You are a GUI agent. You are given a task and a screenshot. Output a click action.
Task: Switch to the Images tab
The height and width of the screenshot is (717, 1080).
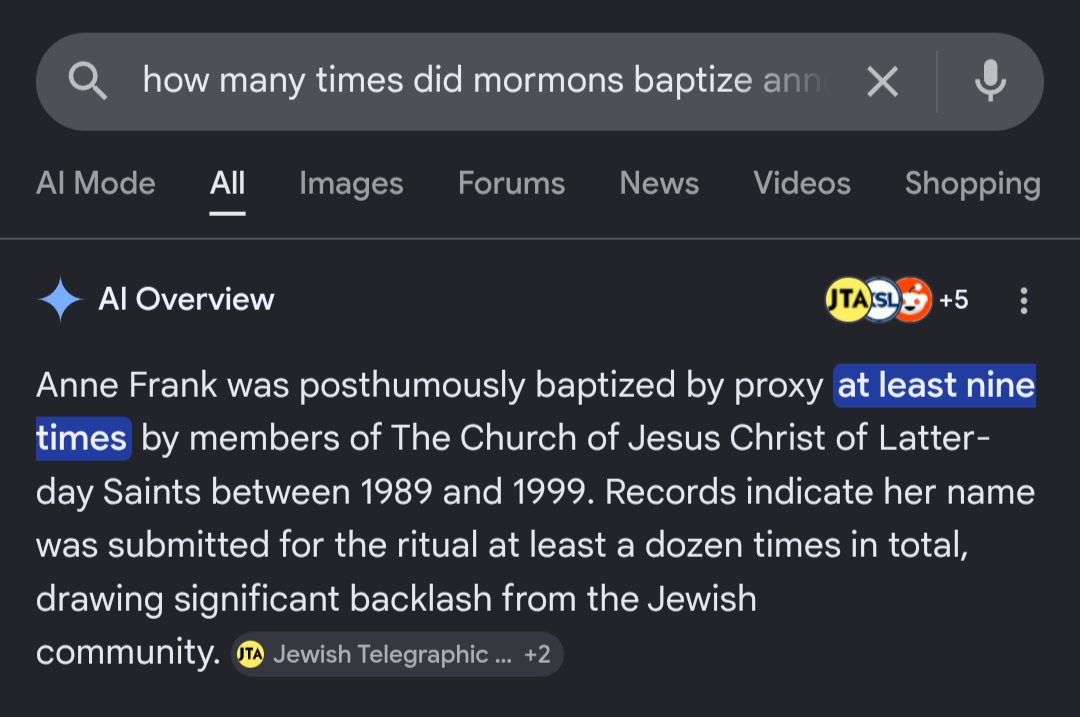(x=351, y=184)
